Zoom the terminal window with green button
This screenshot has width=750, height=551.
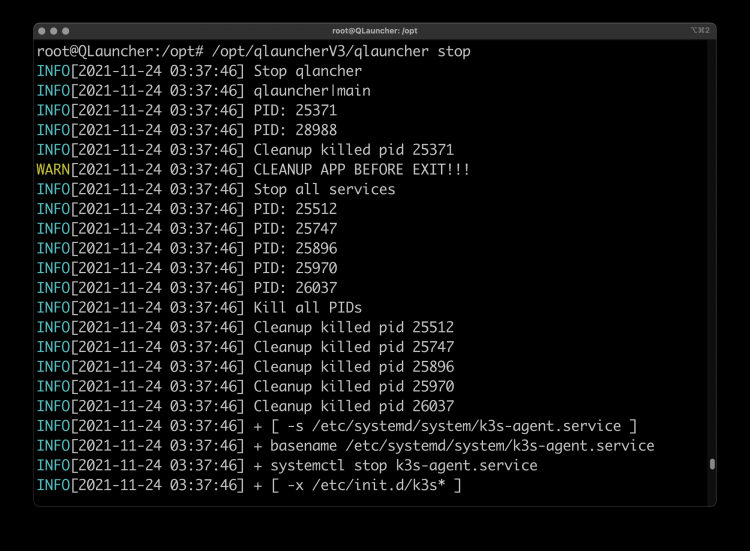[66, 31]
